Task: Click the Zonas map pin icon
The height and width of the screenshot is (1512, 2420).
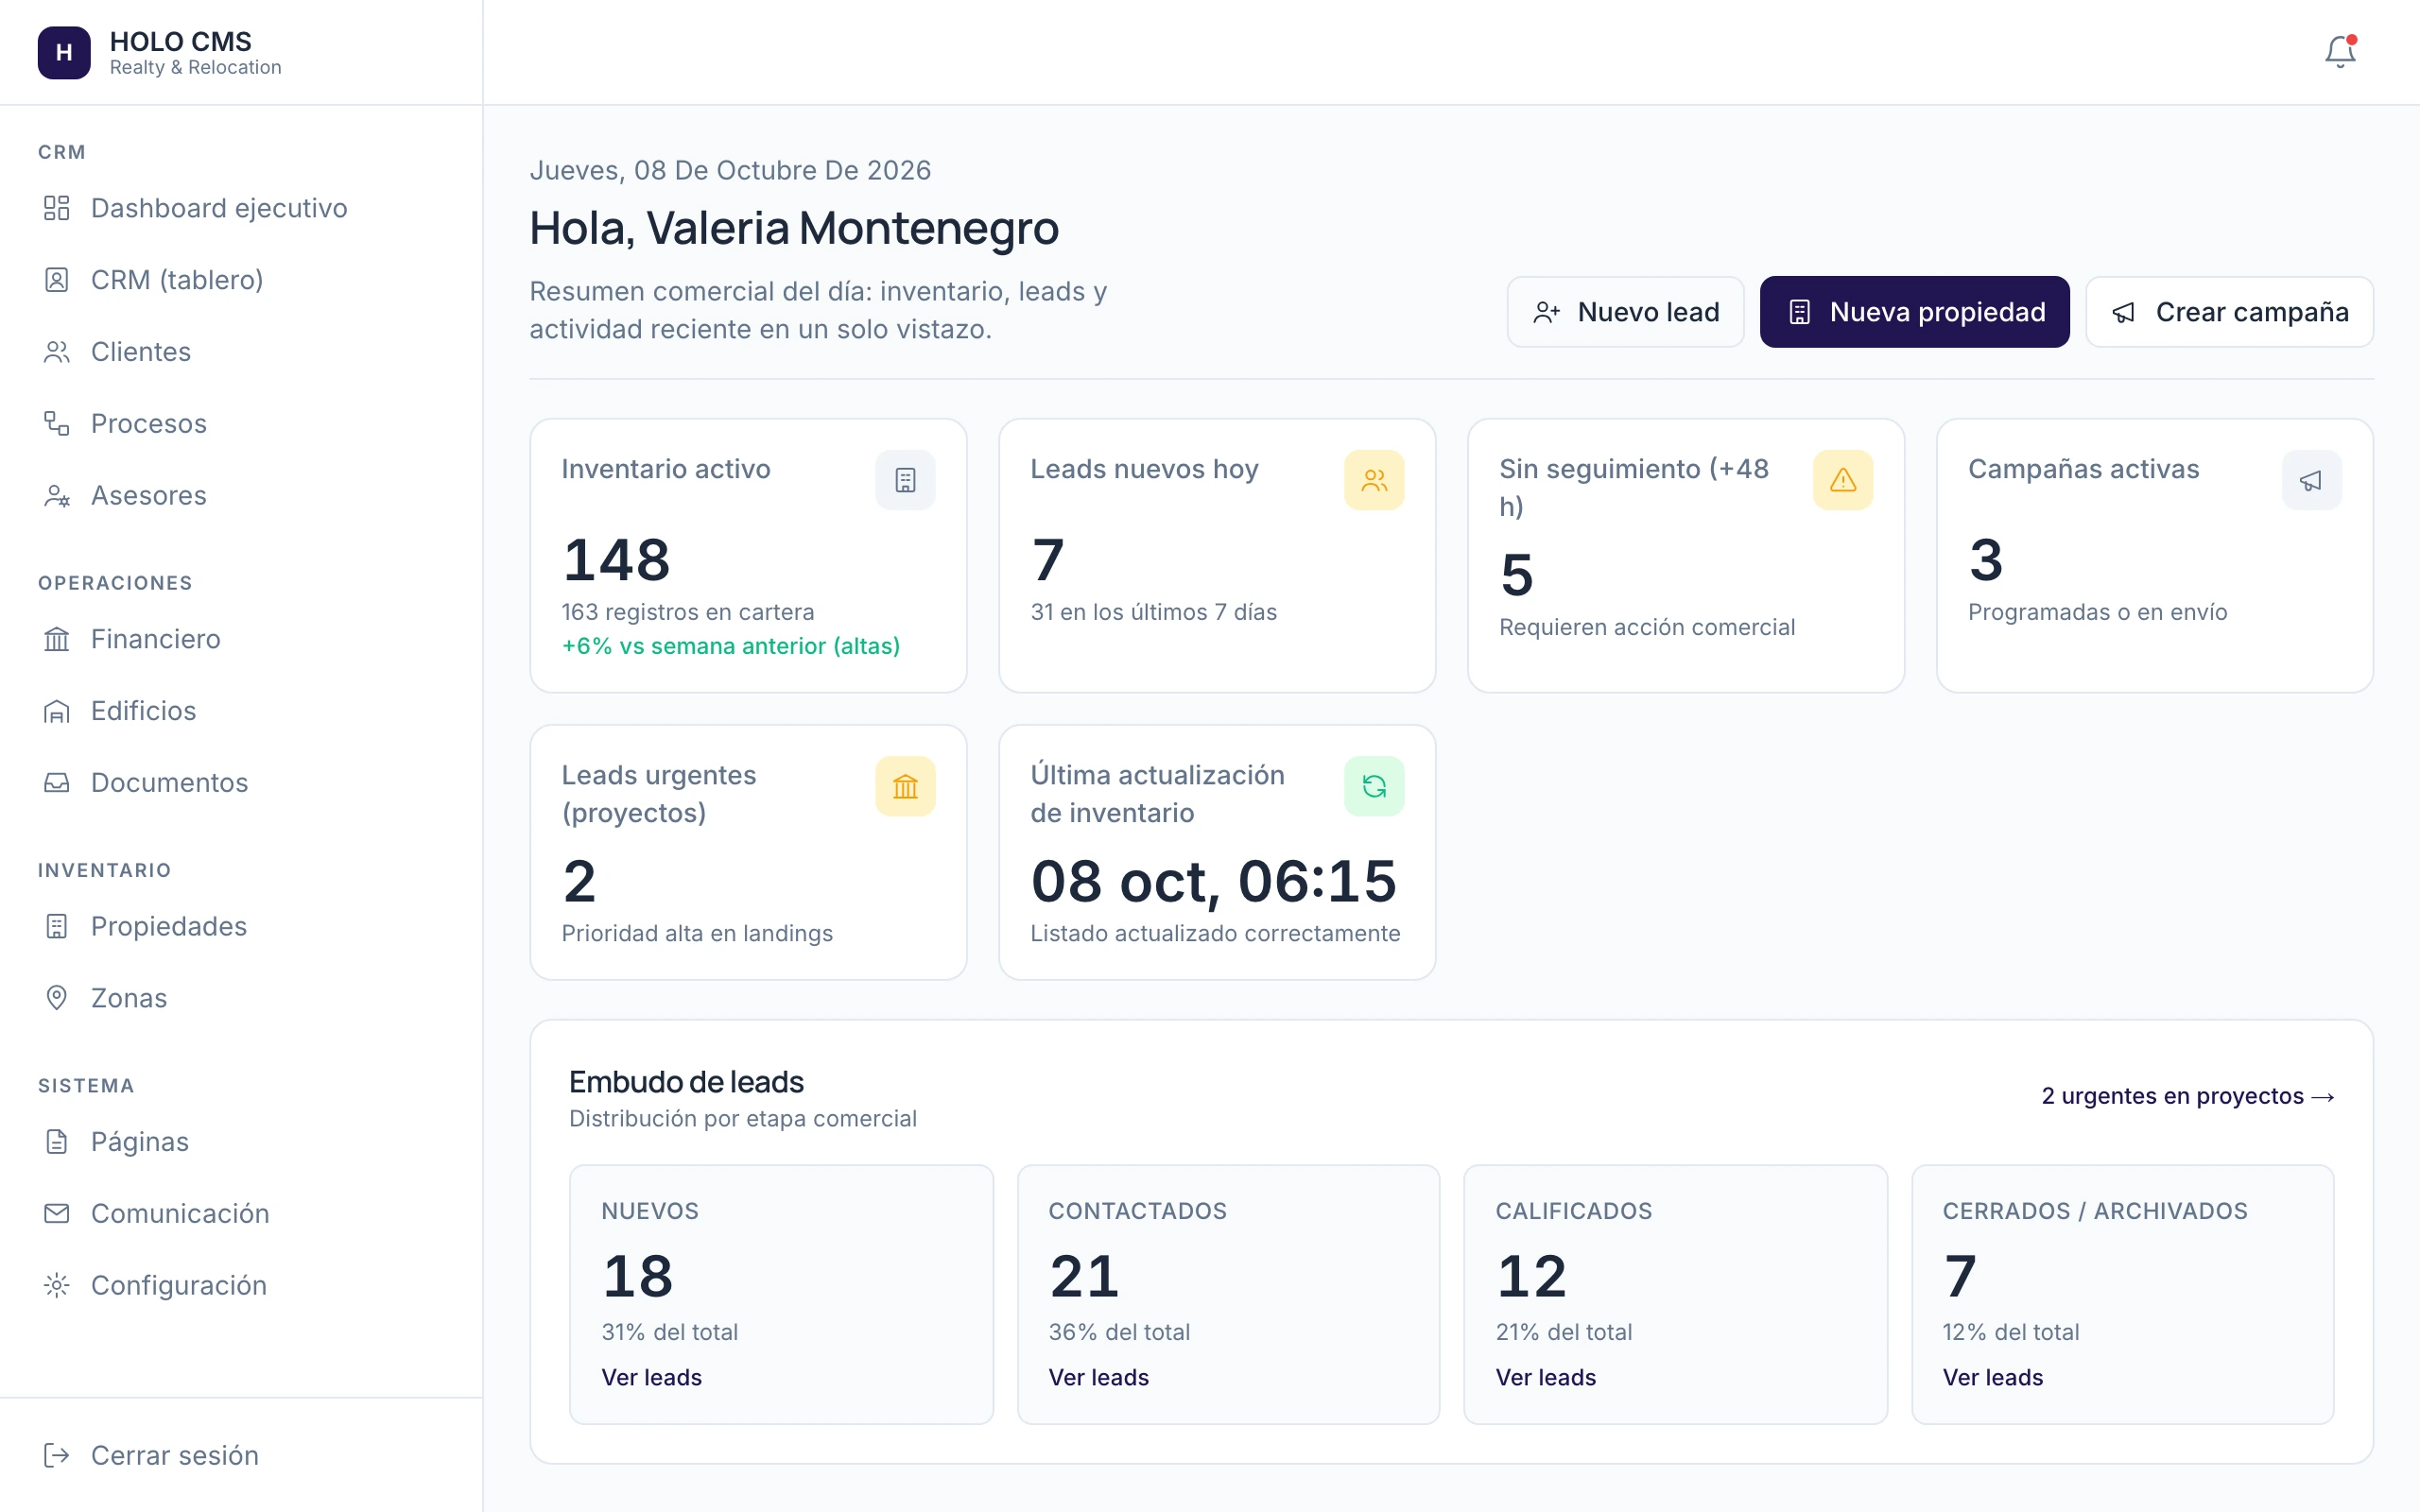Action: pos(57,998)
